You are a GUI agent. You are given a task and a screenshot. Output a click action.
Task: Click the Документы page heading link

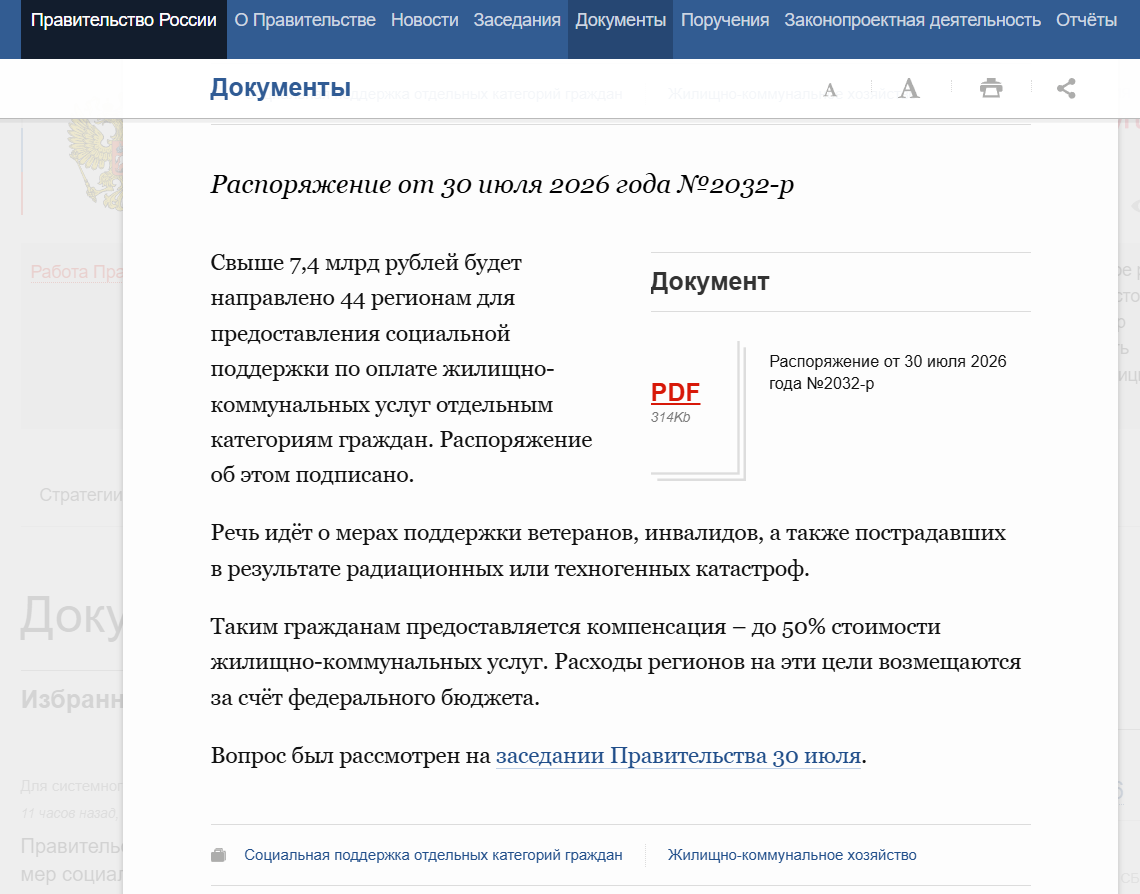[x=281, y=87]
